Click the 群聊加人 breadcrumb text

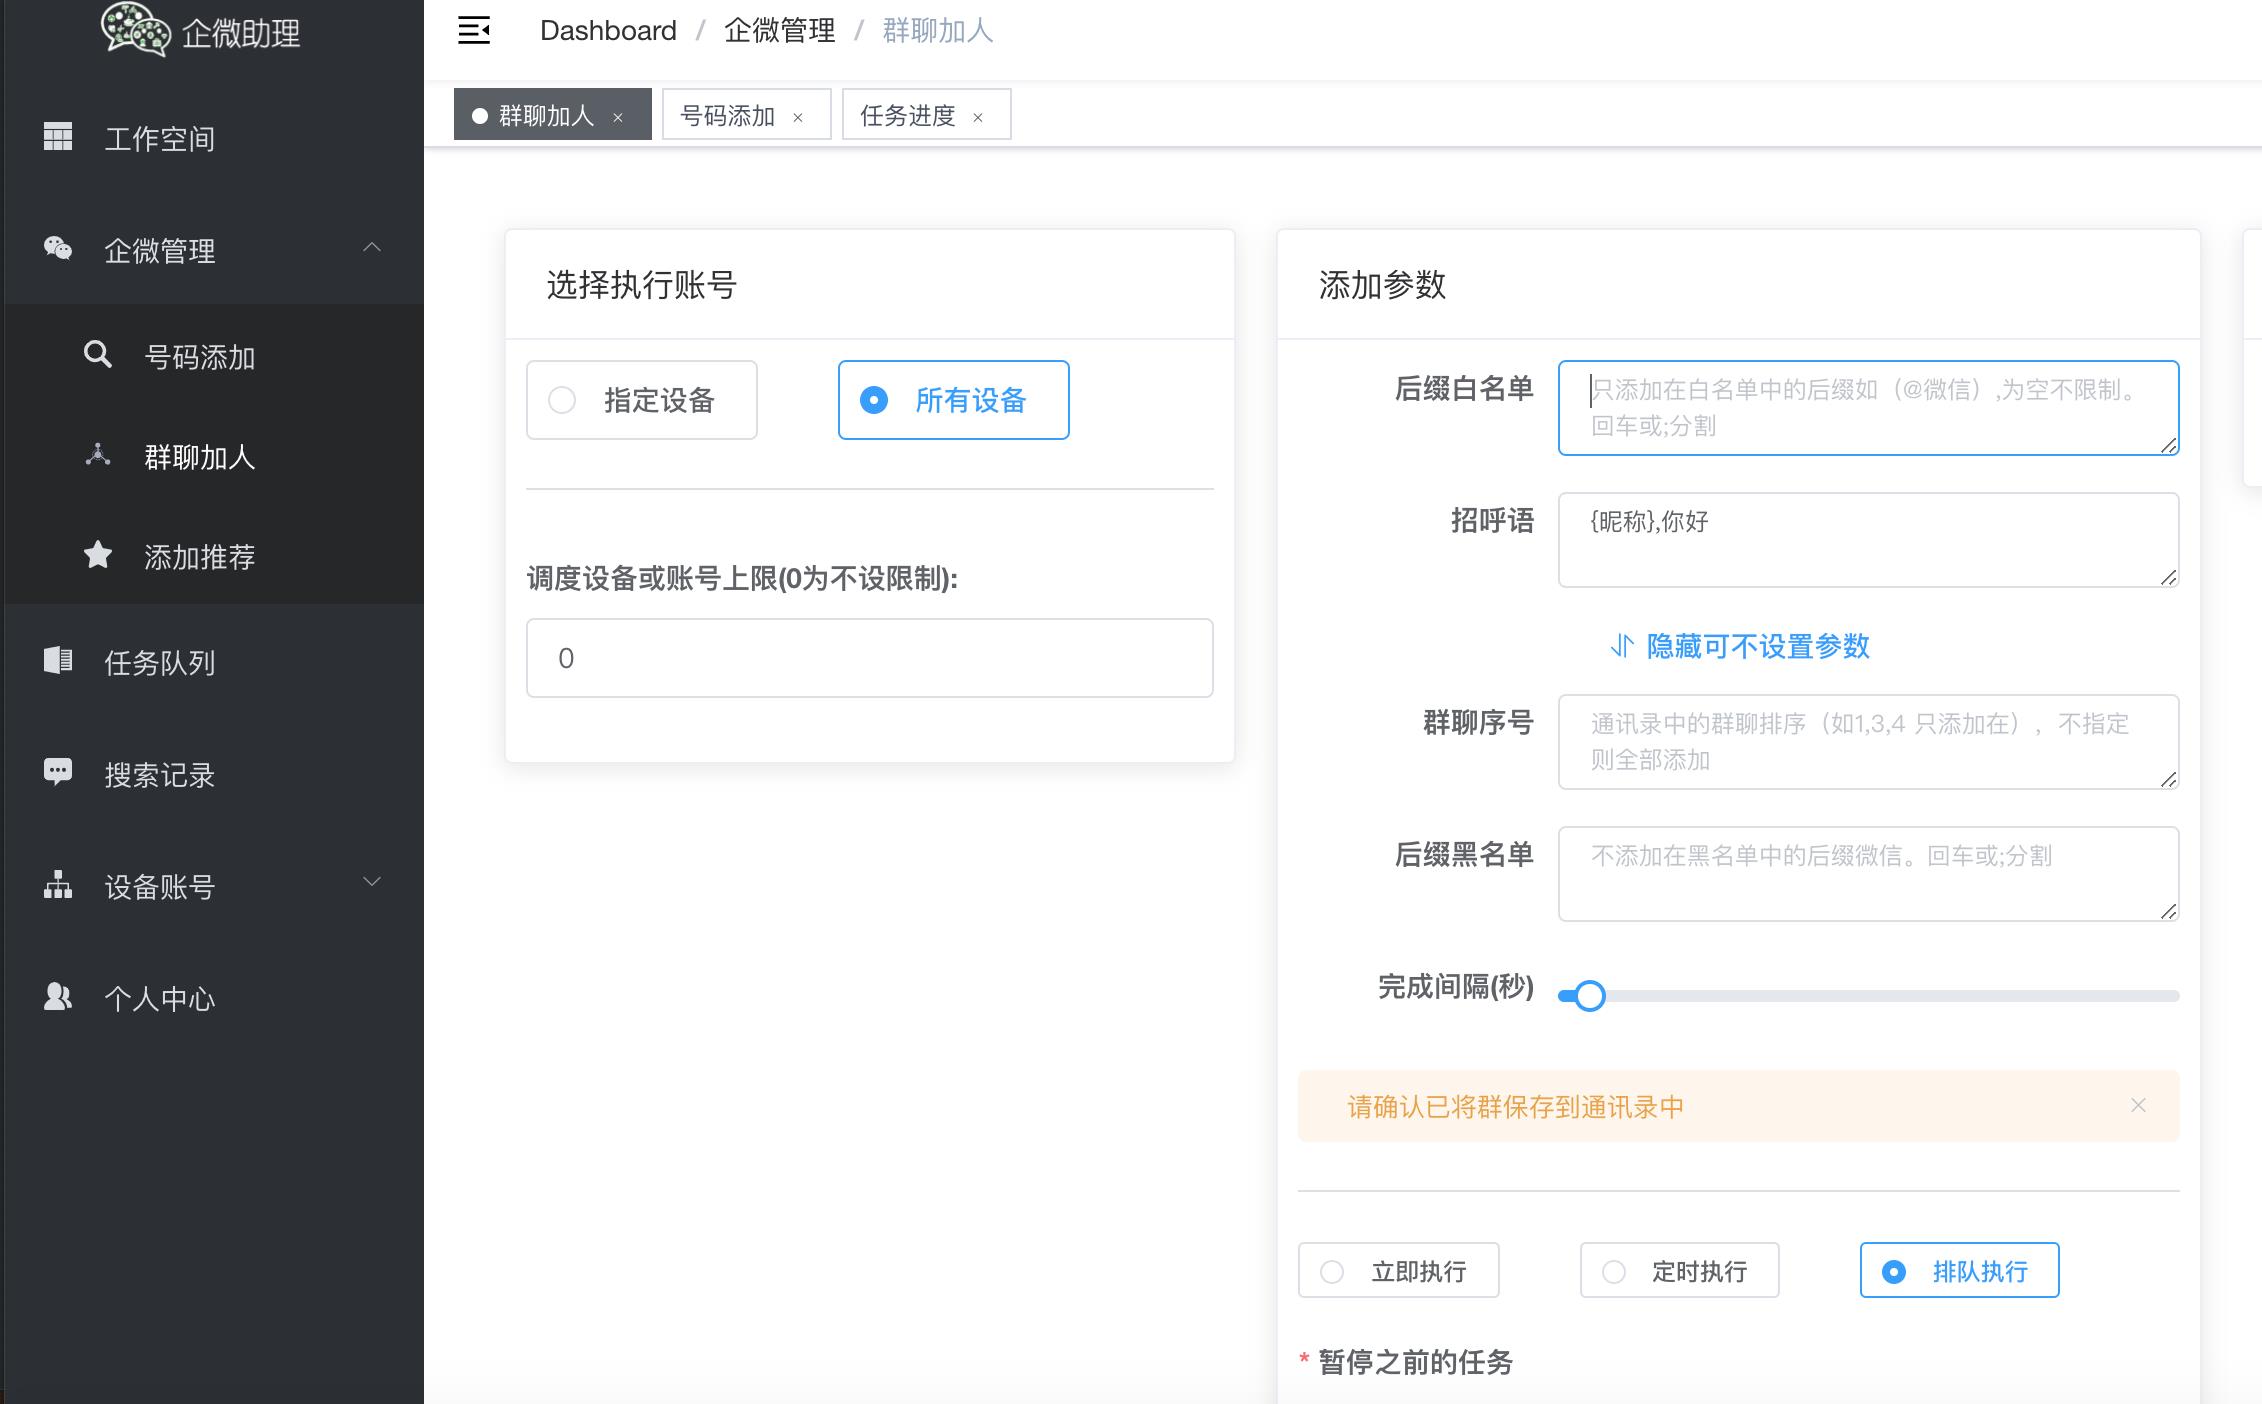[x=937, y=31]
